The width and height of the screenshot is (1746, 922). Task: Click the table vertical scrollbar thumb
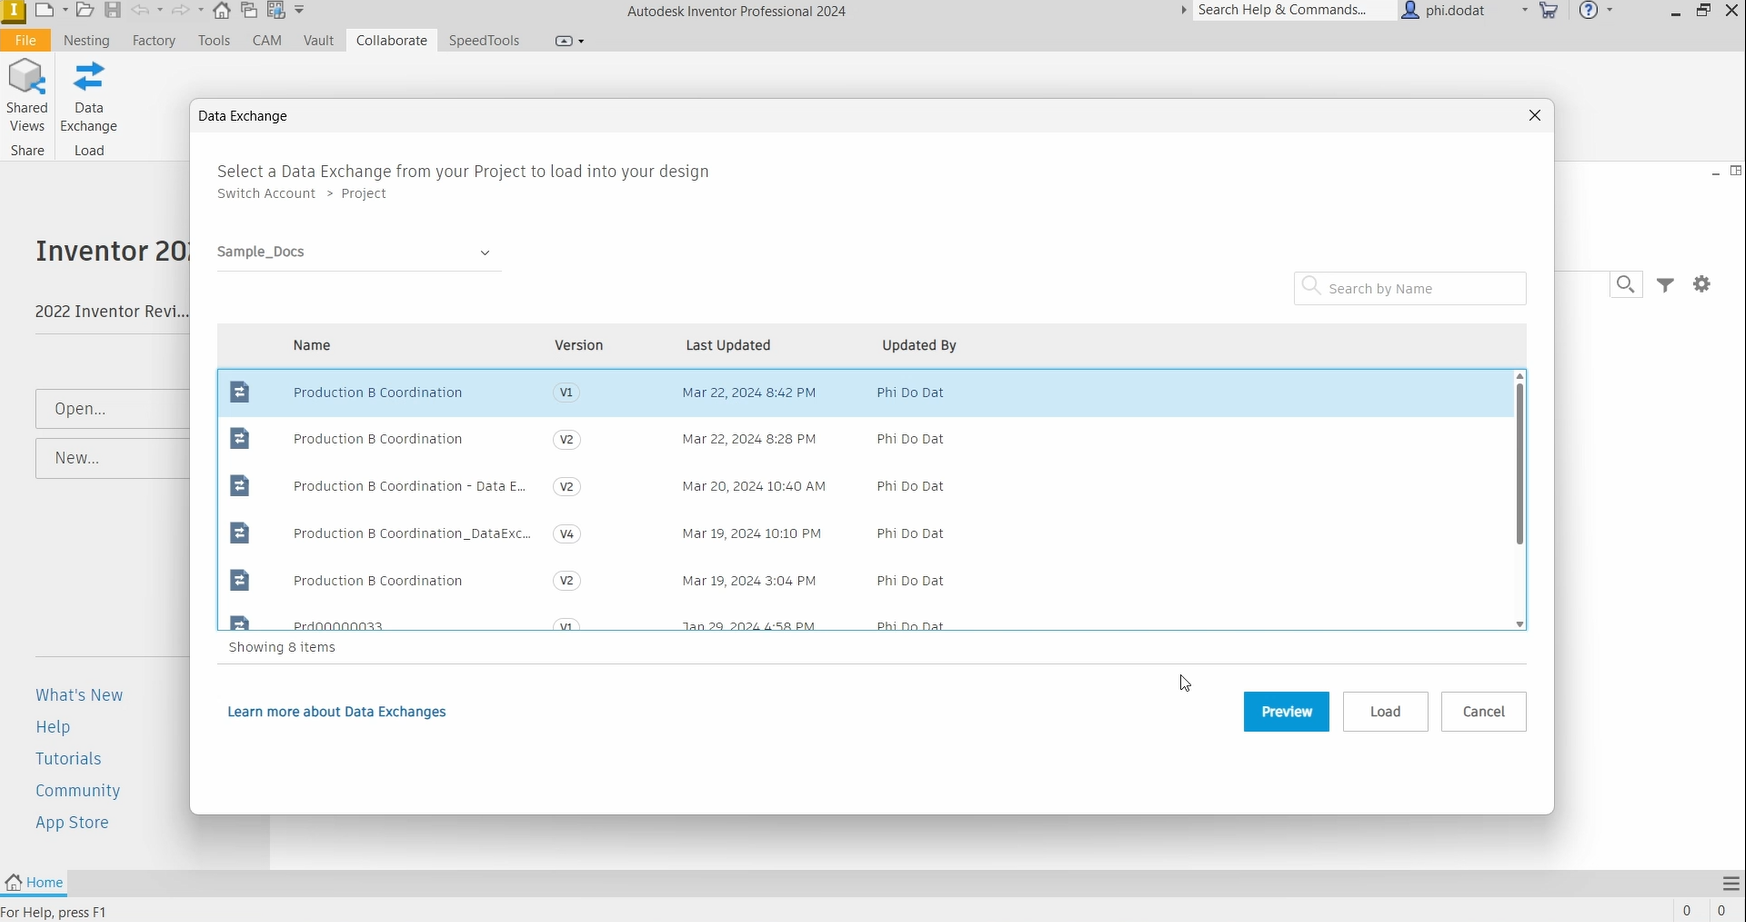coord(1519,464)
